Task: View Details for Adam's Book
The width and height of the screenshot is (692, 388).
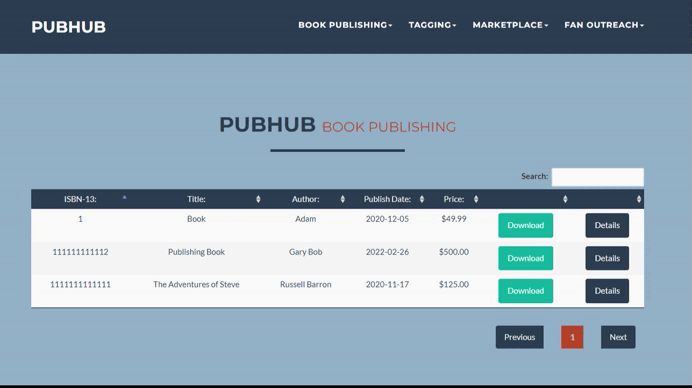Action: 607,225
